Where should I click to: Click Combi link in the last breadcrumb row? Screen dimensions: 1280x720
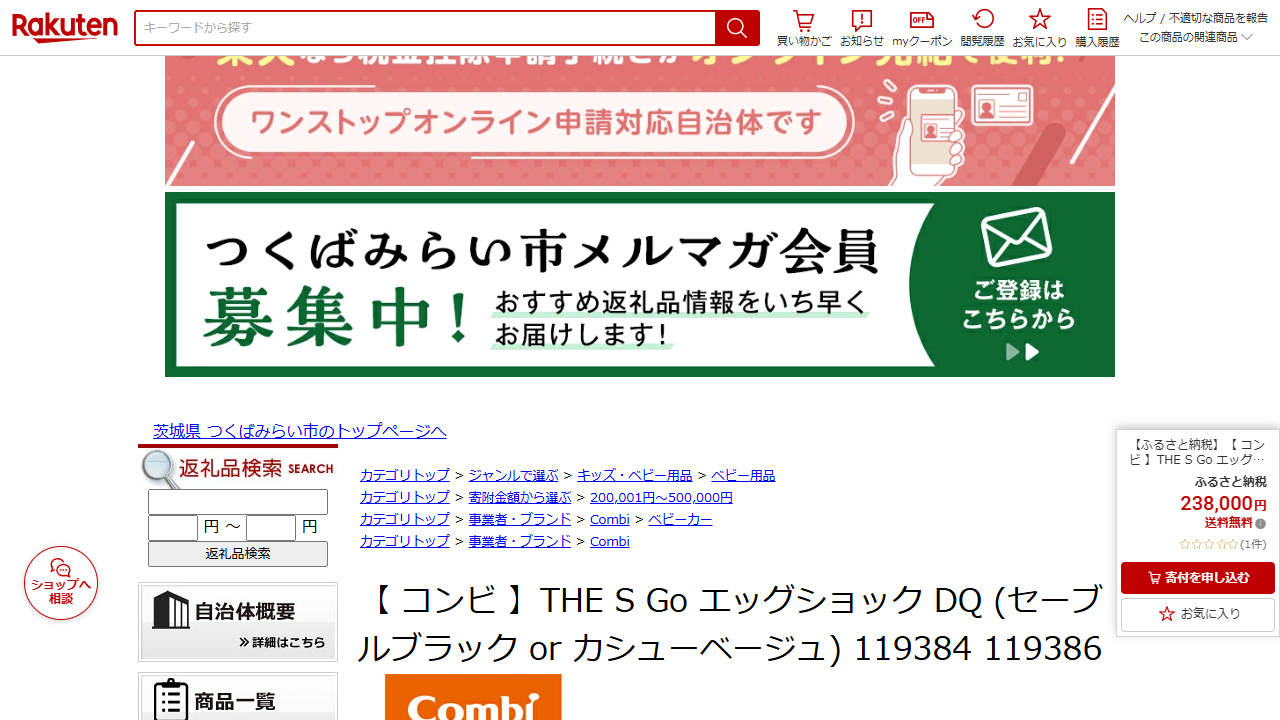tap(610, 541)
